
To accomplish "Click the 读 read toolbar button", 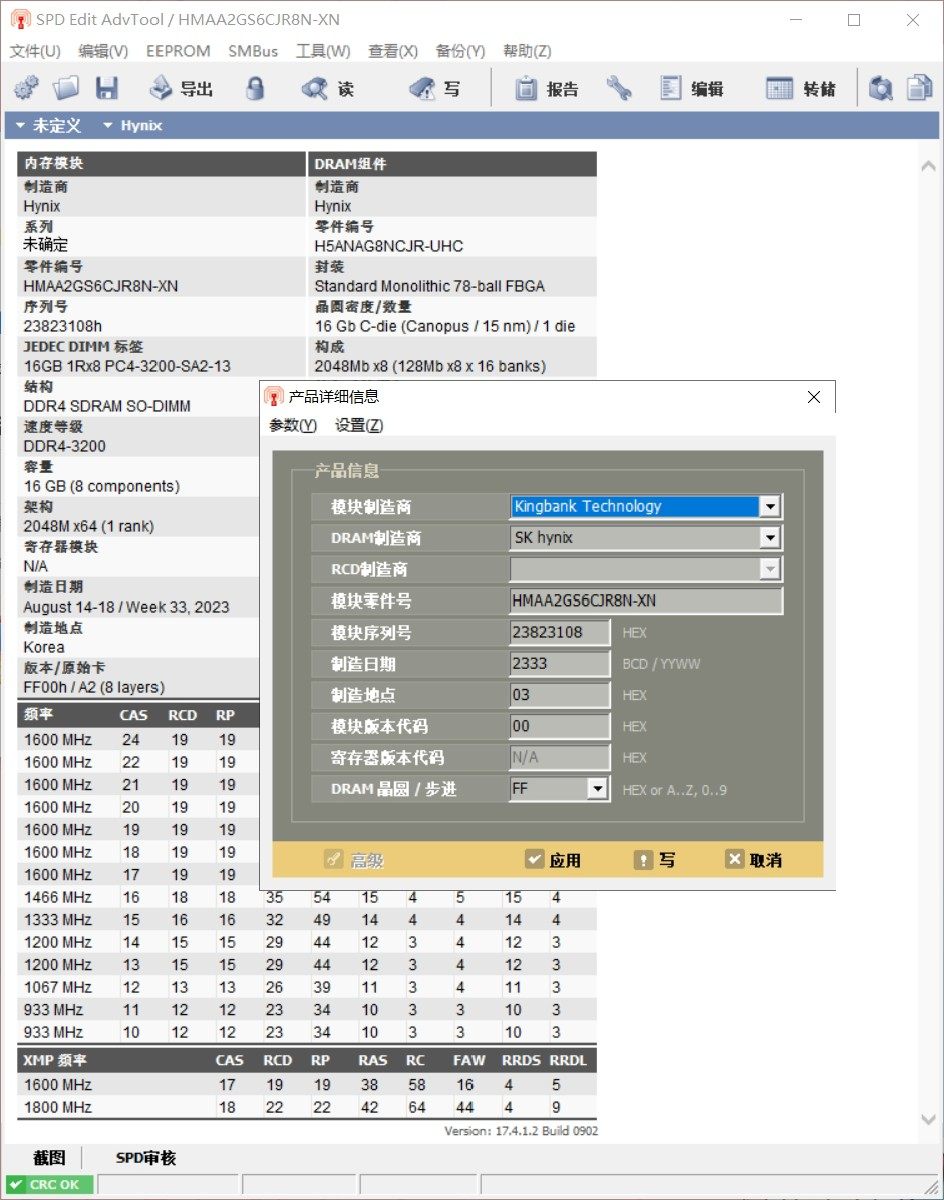I will (x=327, y=88).
